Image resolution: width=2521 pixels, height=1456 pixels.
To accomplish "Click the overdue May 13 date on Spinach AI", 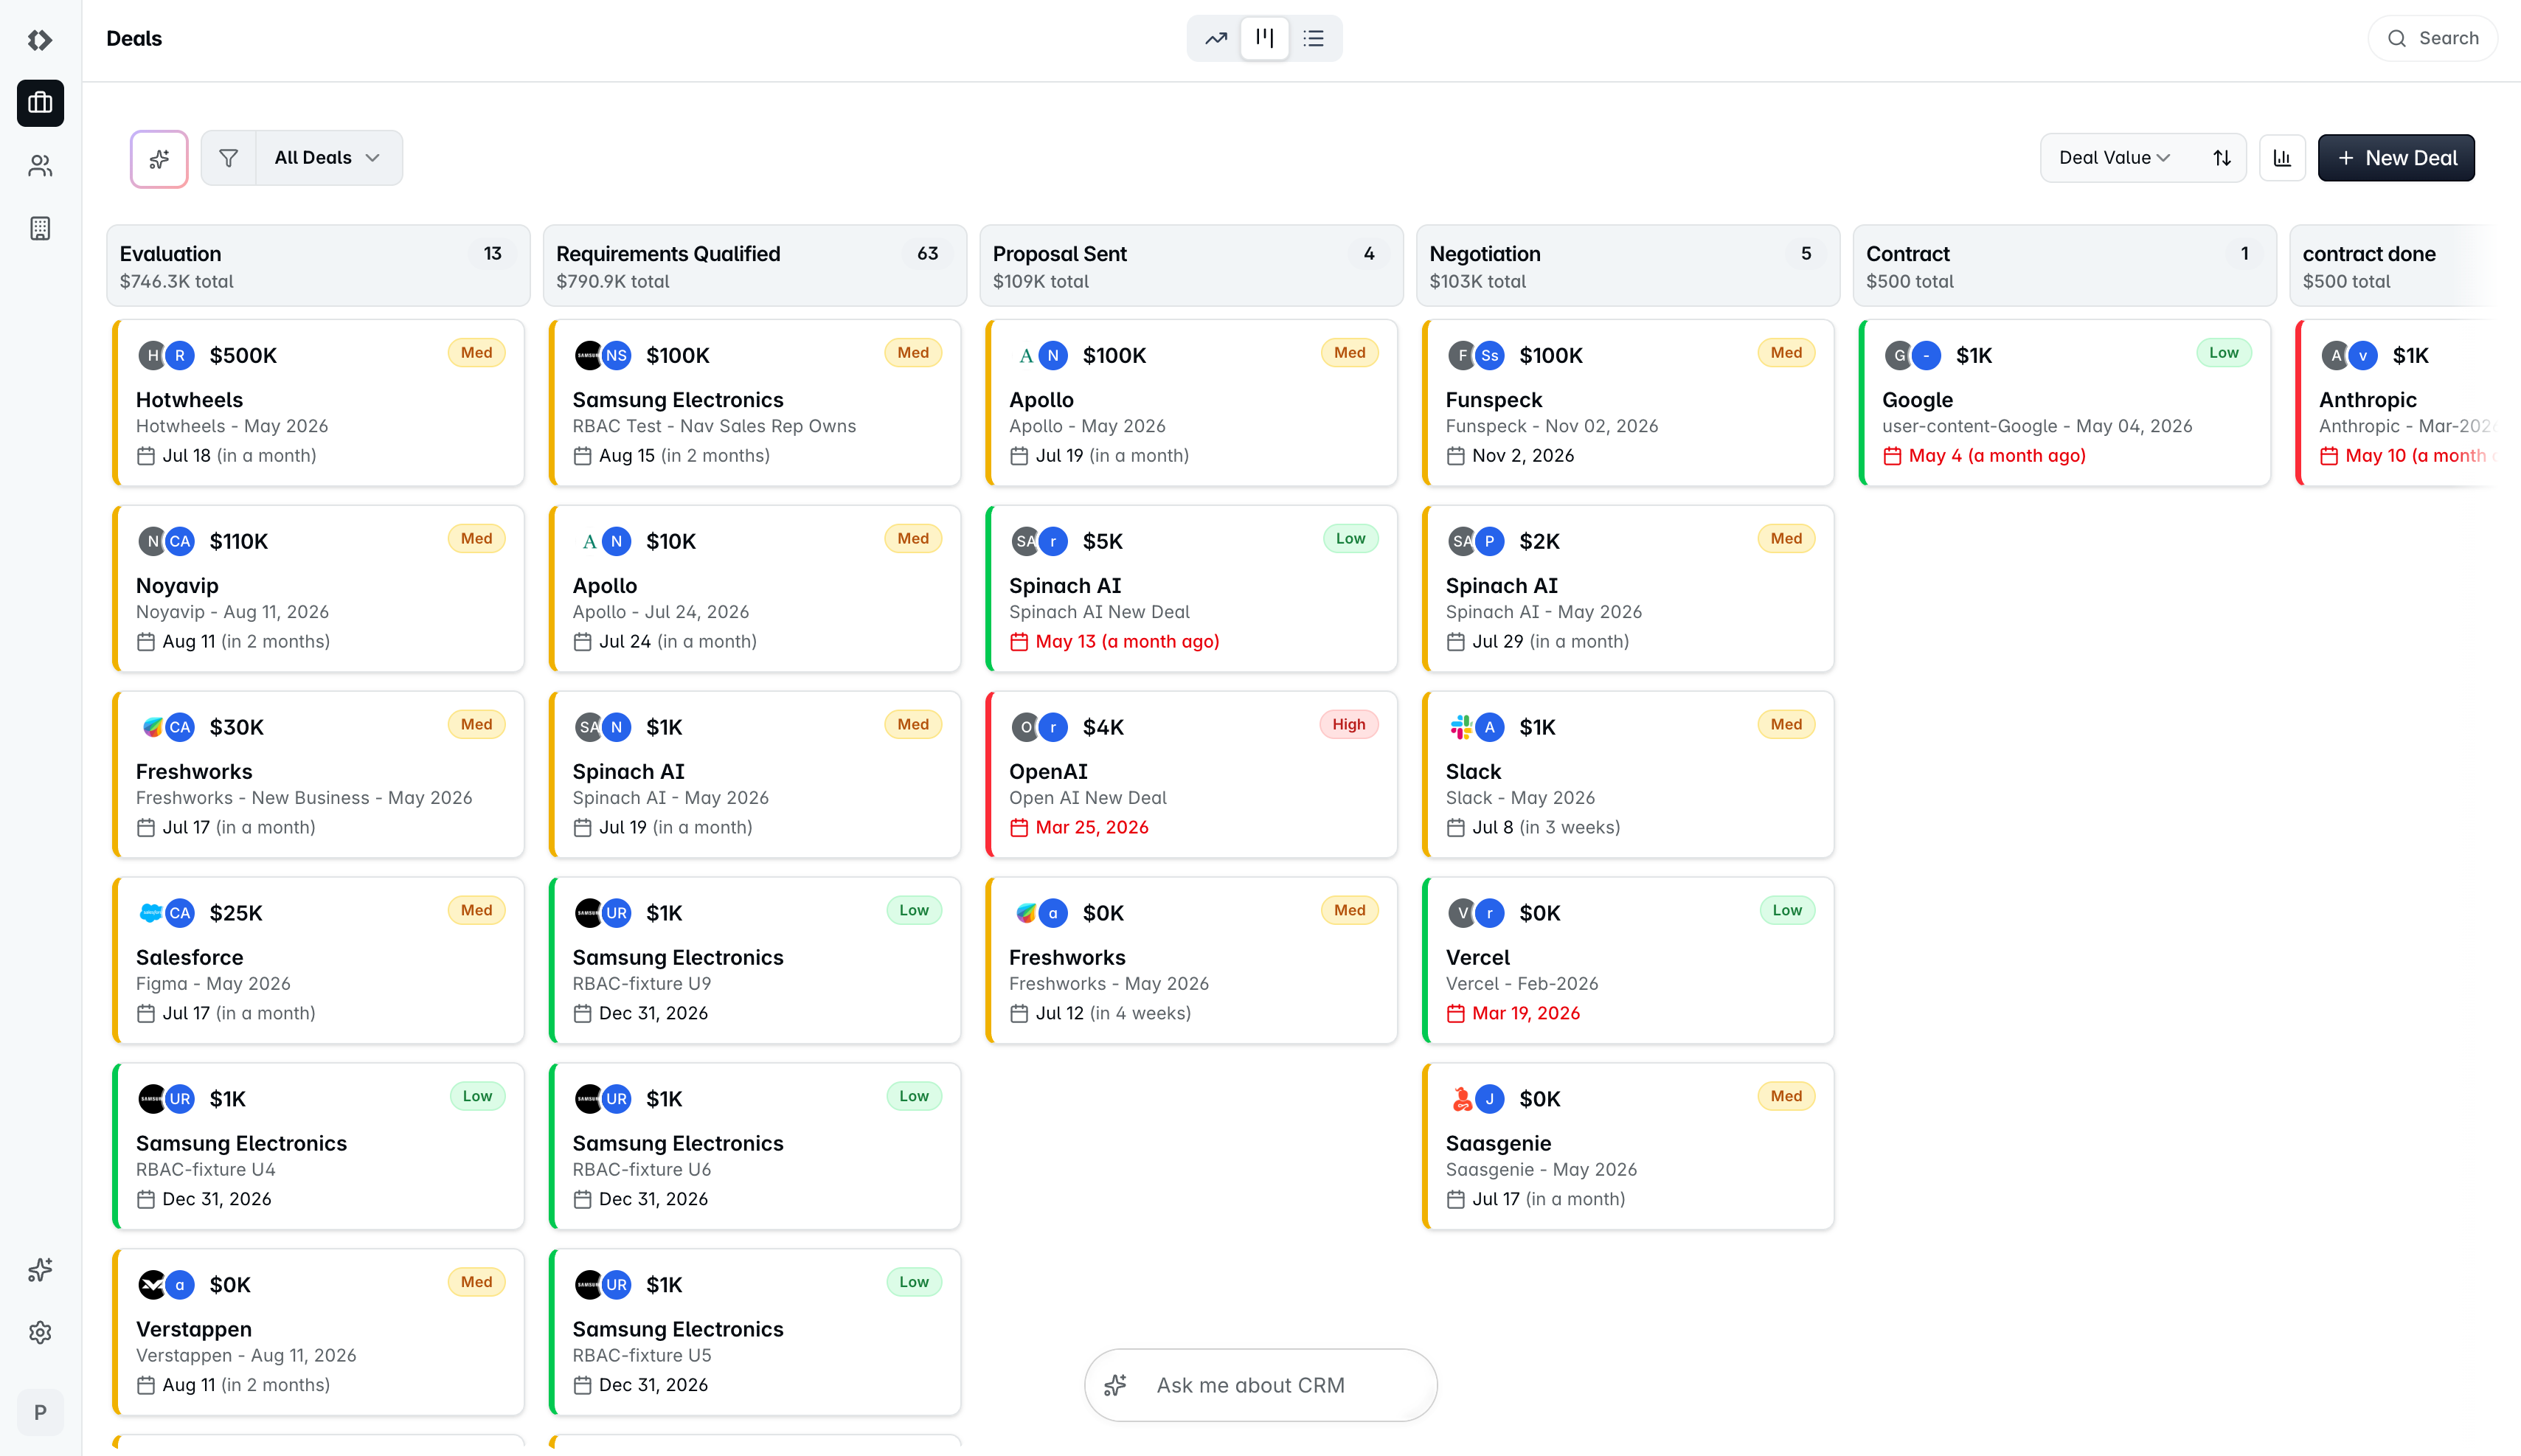I will (1127, 642).
